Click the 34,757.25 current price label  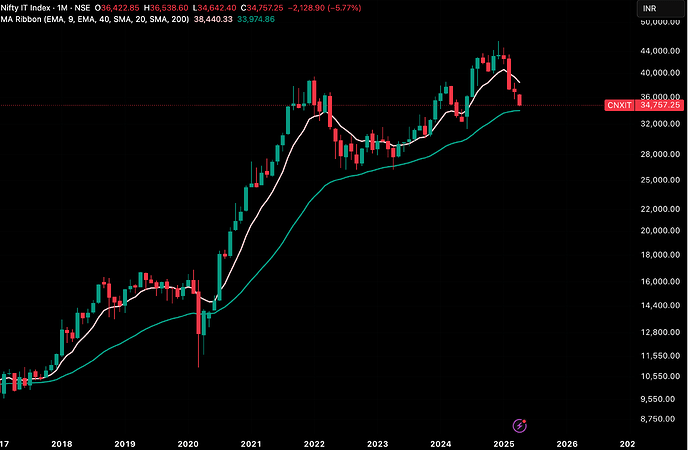pyautogui.click(x=660, y=105)
